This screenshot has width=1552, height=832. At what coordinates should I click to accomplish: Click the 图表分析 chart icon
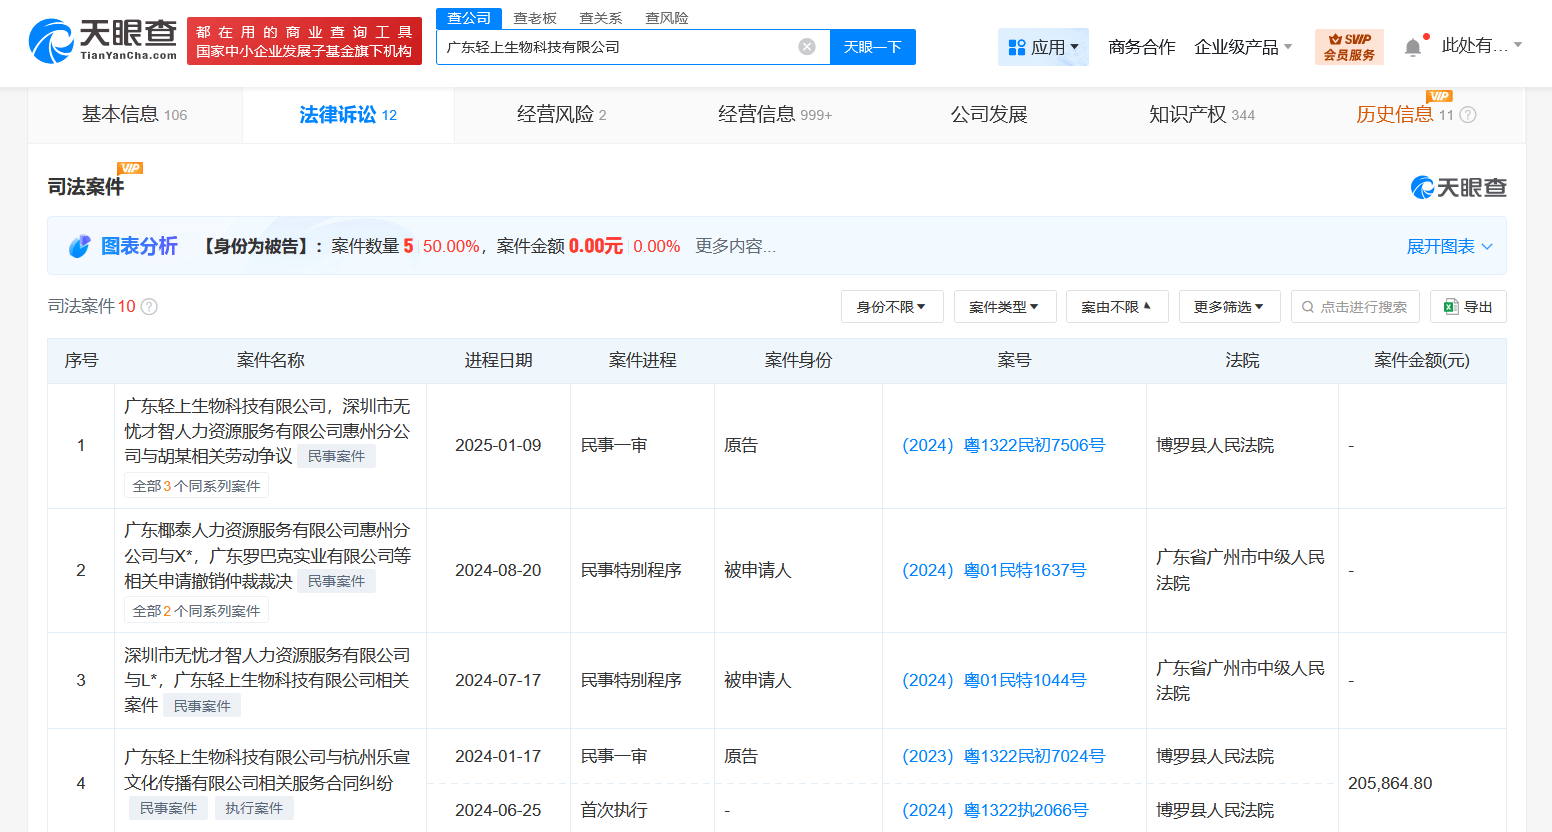(x=79, y=245)
